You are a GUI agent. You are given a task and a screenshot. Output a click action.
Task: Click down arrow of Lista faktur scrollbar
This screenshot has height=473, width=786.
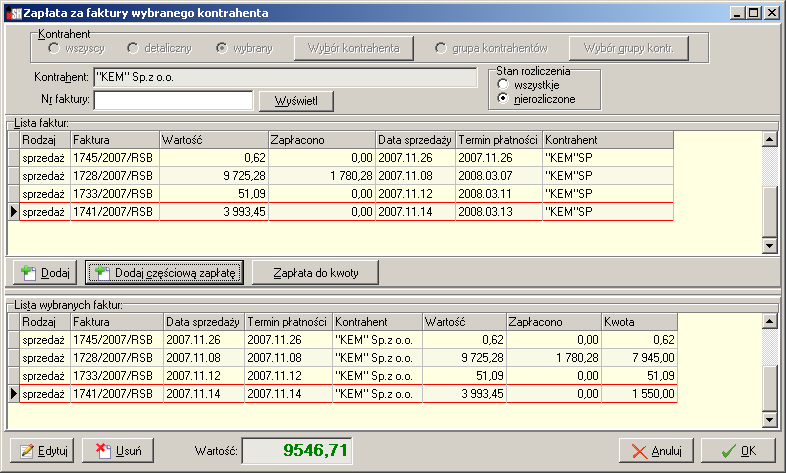[769, 245]
